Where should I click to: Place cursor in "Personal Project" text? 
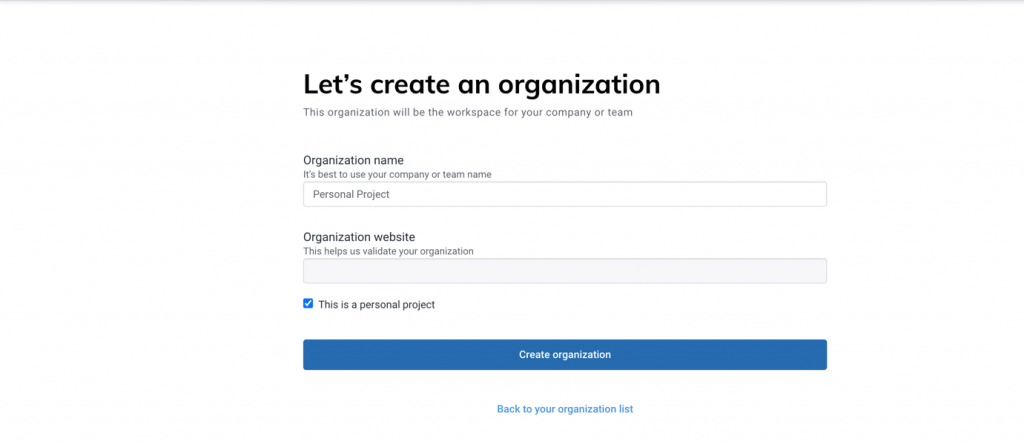click(x=351, y=194)
